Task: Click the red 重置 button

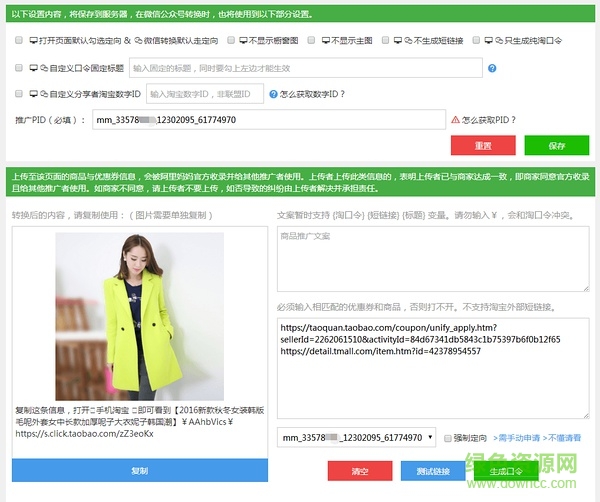Action: coord(483,145)
